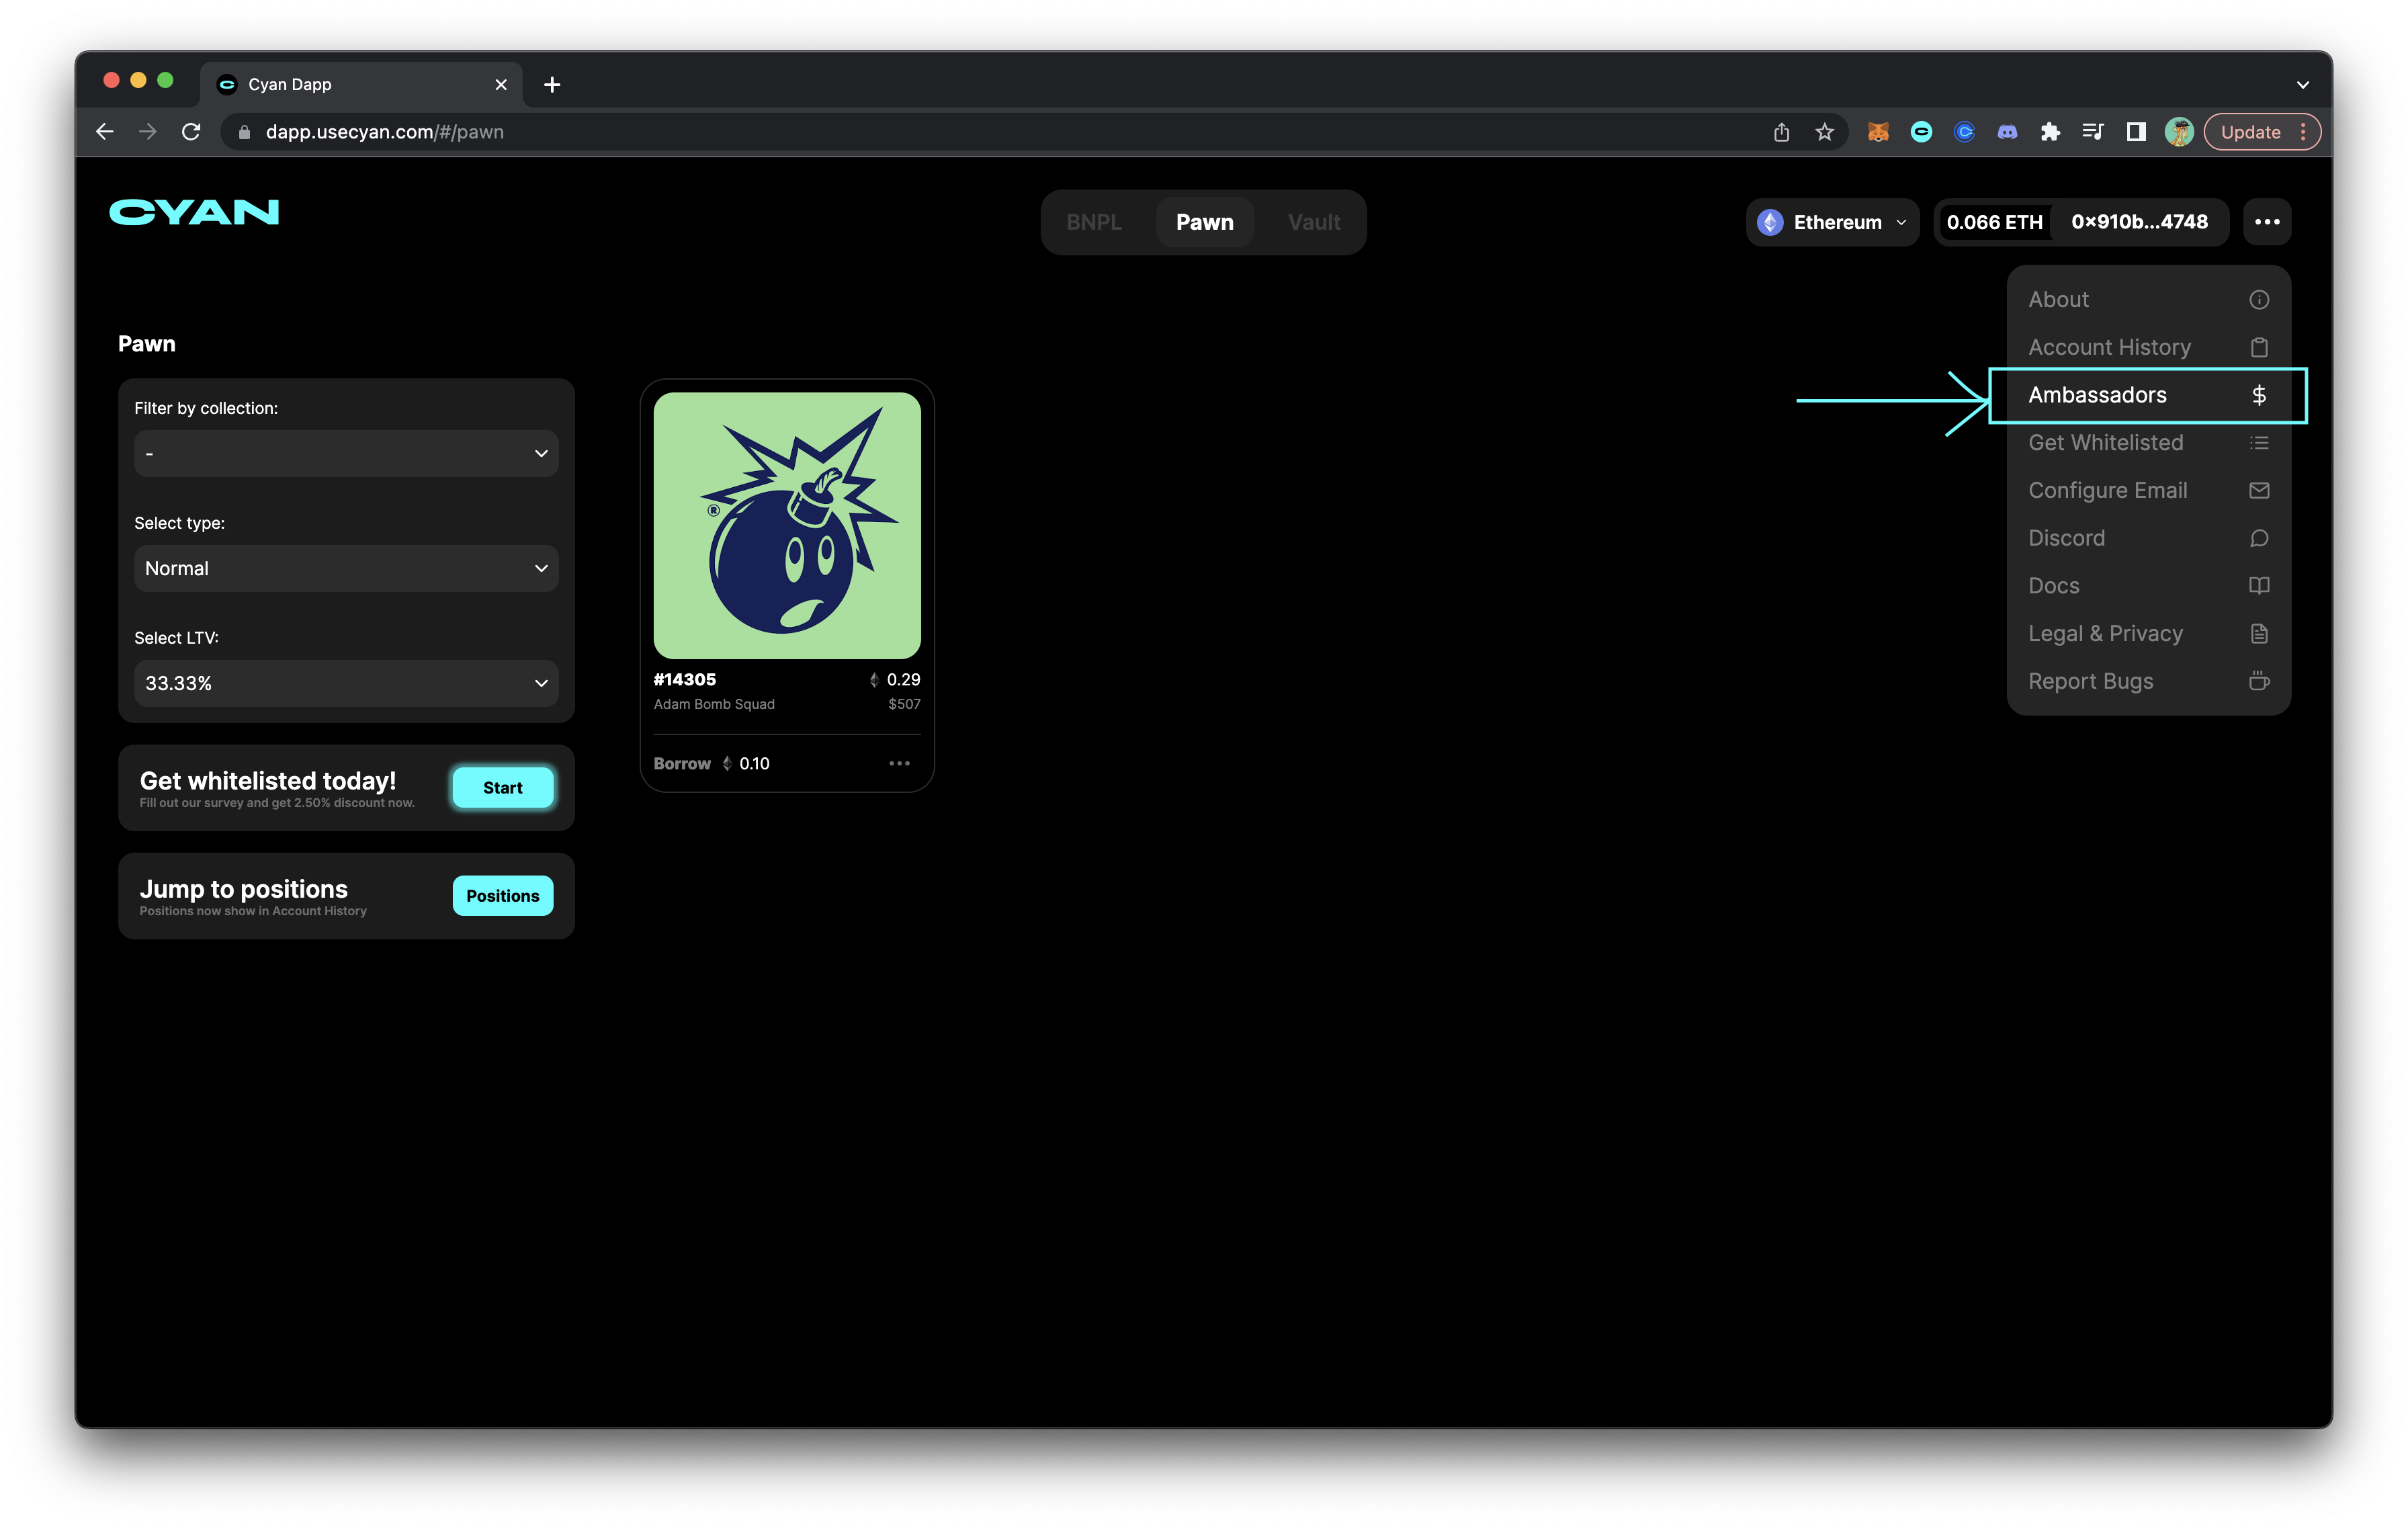This screenshot has height=1528, width=2408.
Task: Open Legal & Privacy menu item
Action: (x=2148, y=634)
